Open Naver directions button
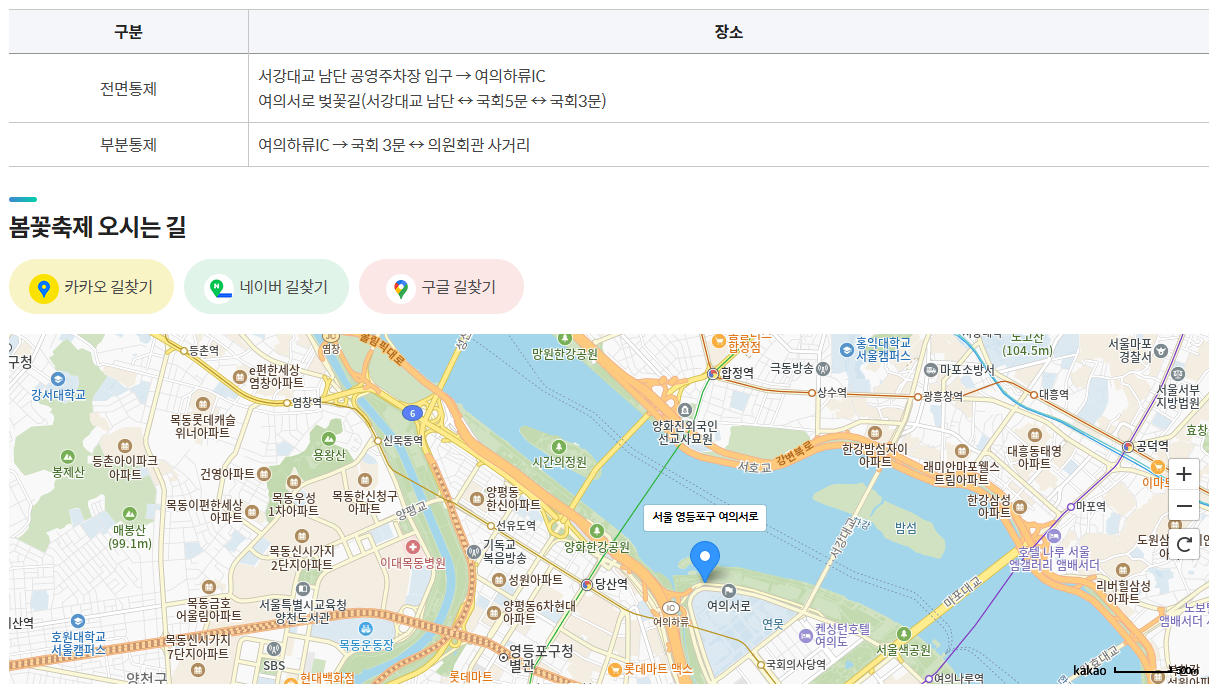This screenshot has width=1221, height=700. point(266,287)
